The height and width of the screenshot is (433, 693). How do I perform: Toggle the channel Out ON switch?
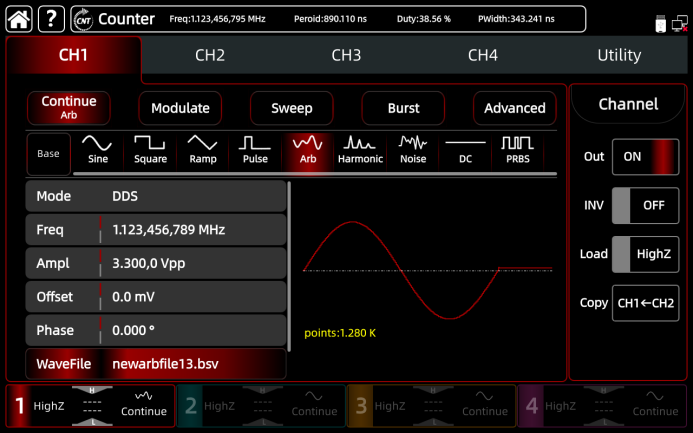click(x=645, y=157)
